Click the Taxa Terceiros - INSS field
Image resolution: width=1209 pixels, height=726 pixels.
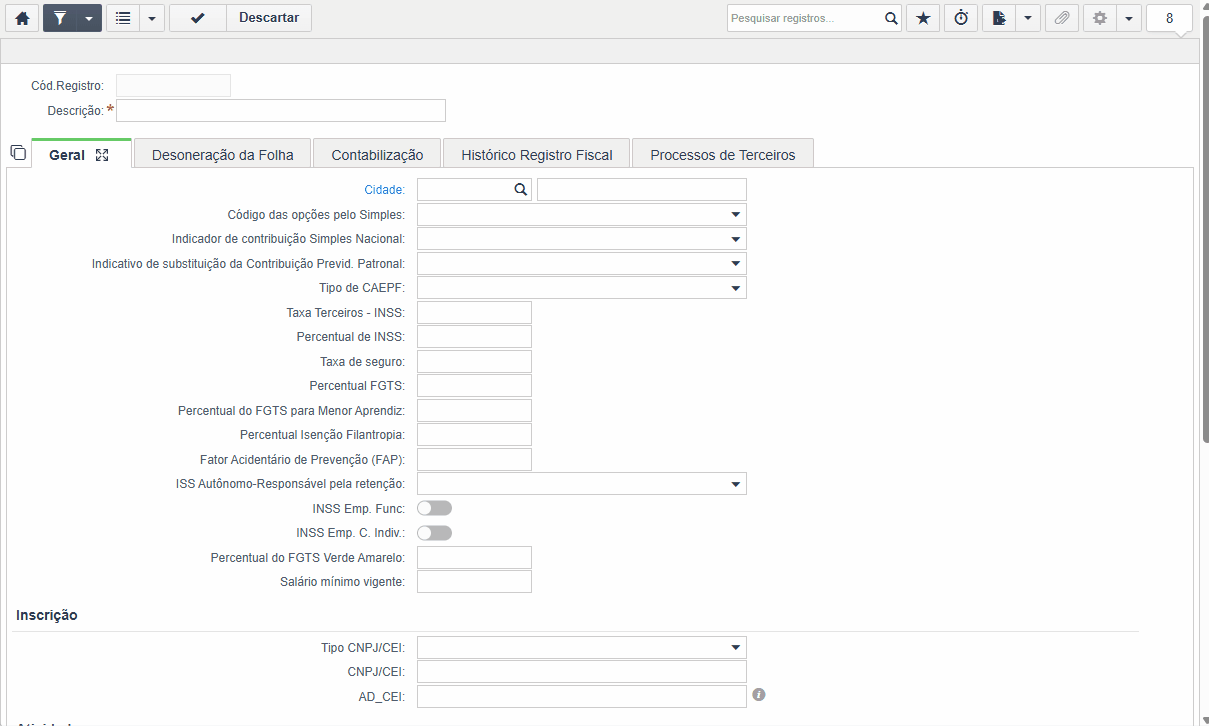[474, 313]
